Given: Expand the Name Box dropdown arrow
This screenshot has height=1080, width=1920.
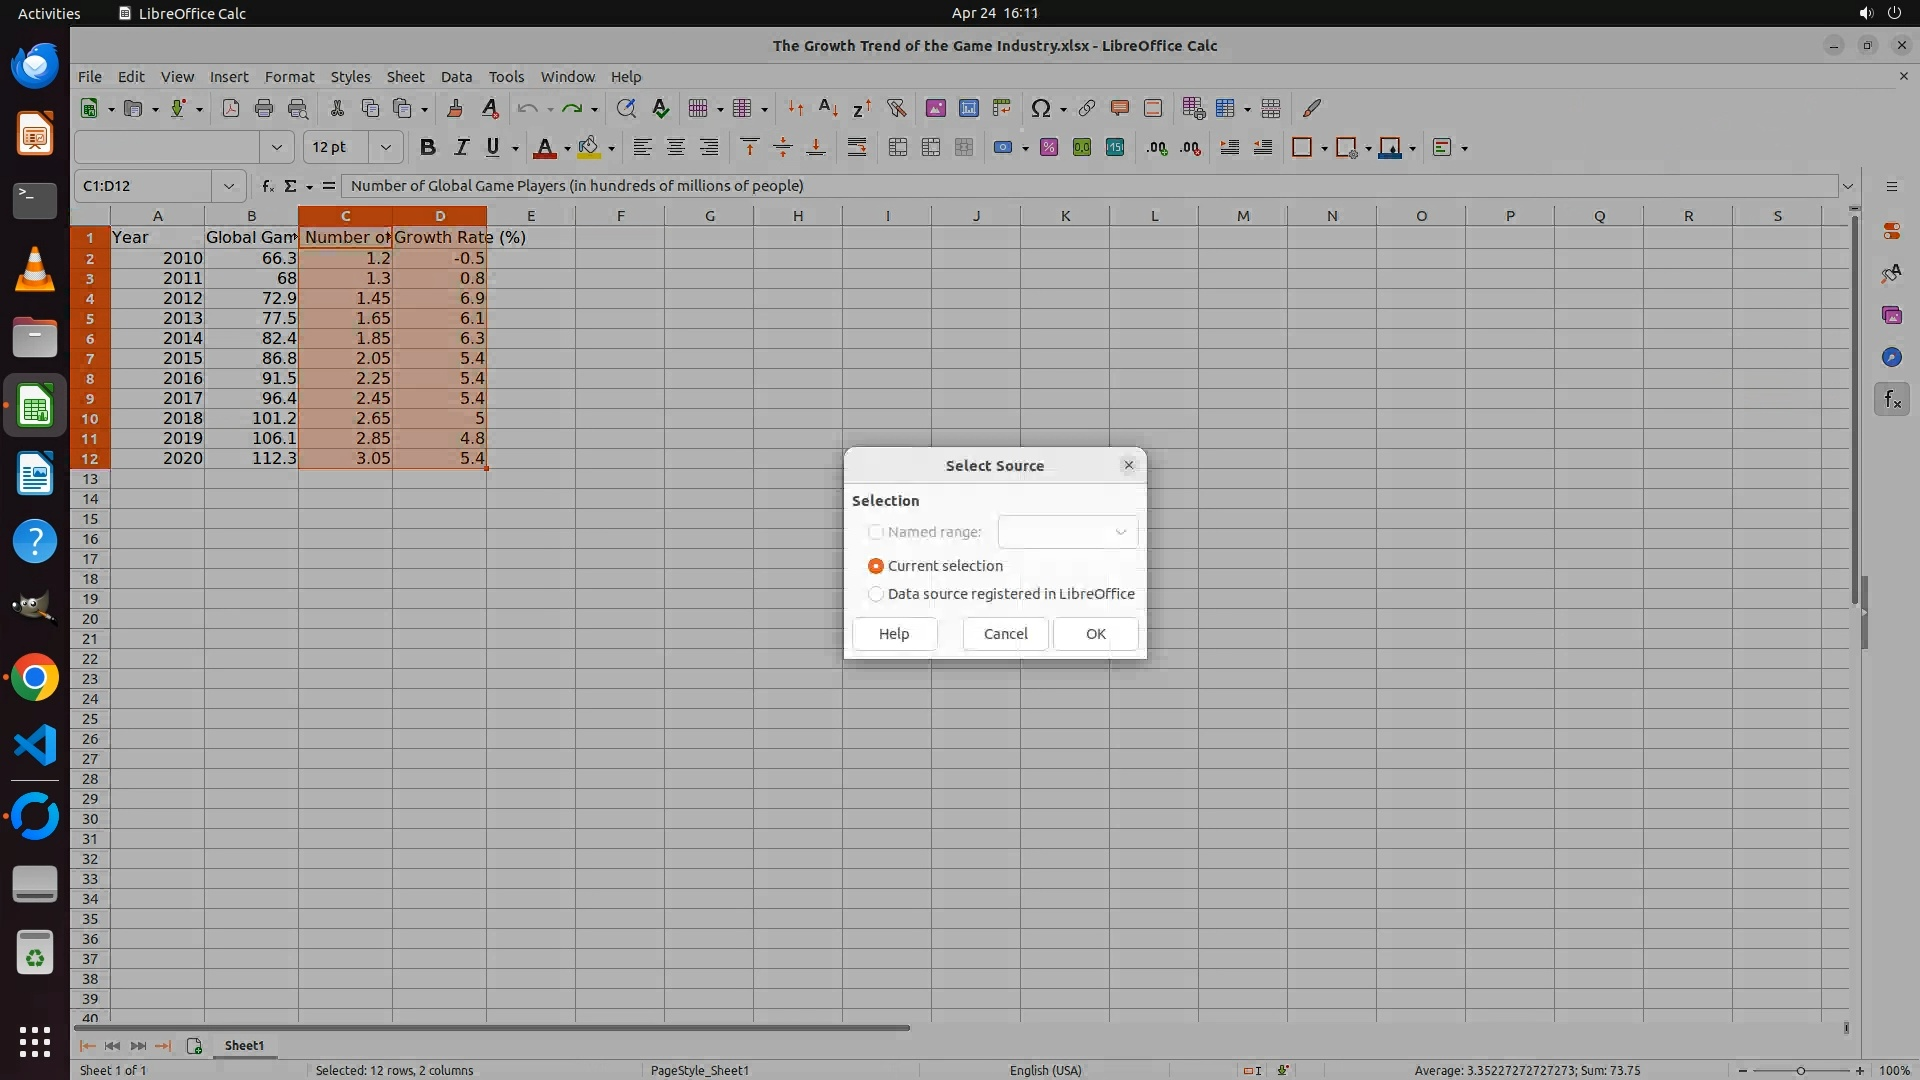Looking at the screenshot, I should (x=229, y=186).
